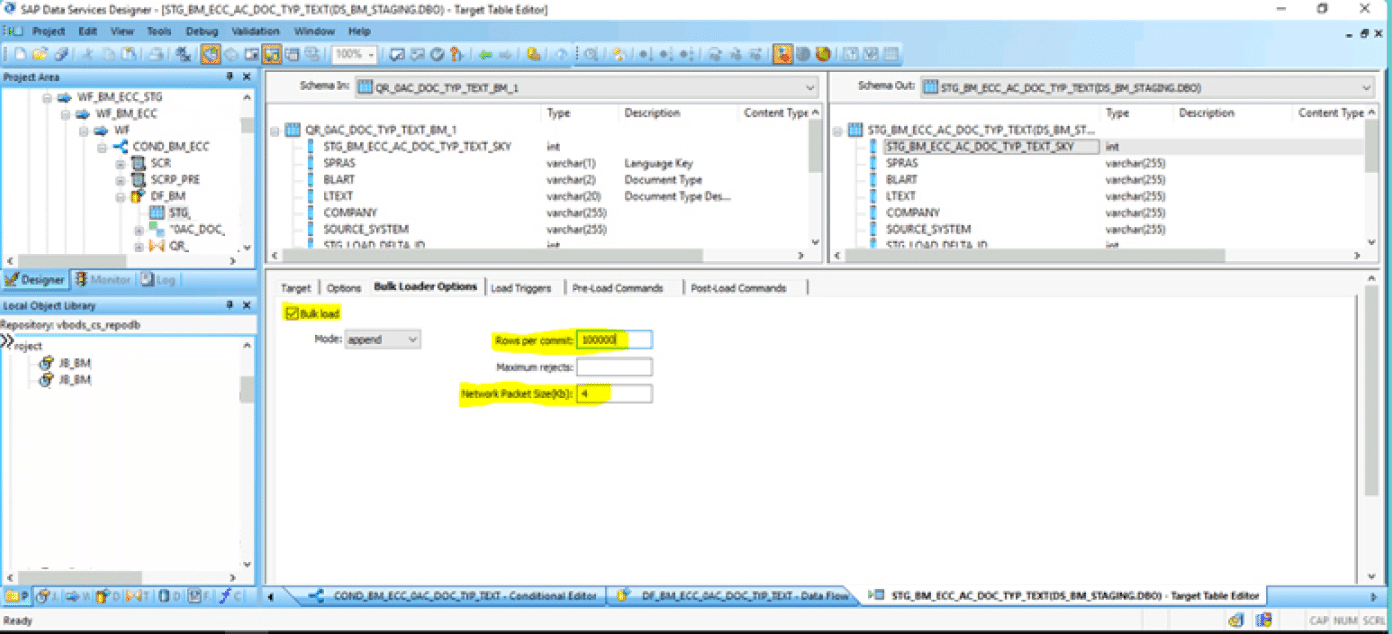The image size is (1392, 634).
Task: Open the Validation menu
Action: click(255, 31)
